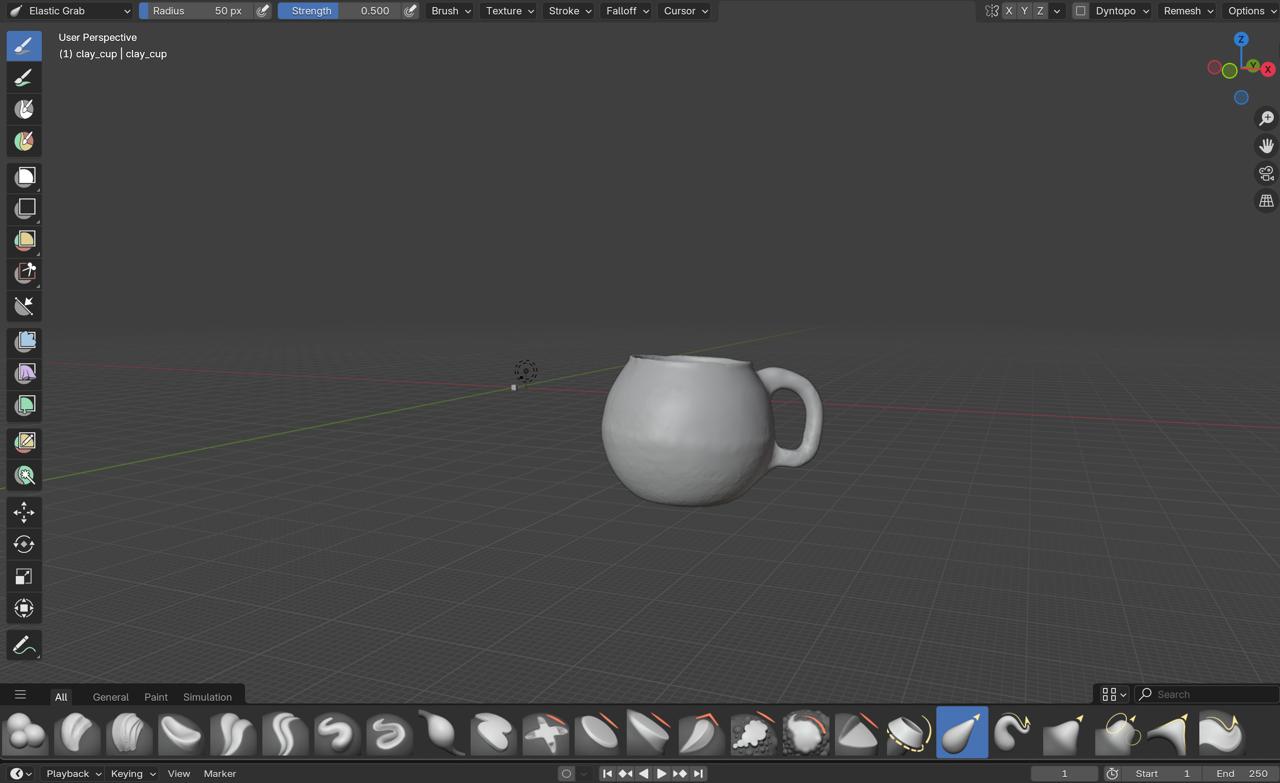Open the Stroke dropdown

(x=569, y=11)
